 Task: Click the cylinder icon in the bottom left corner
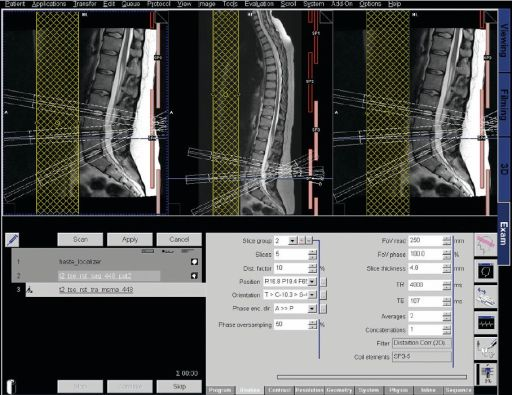tap(11, 387)
